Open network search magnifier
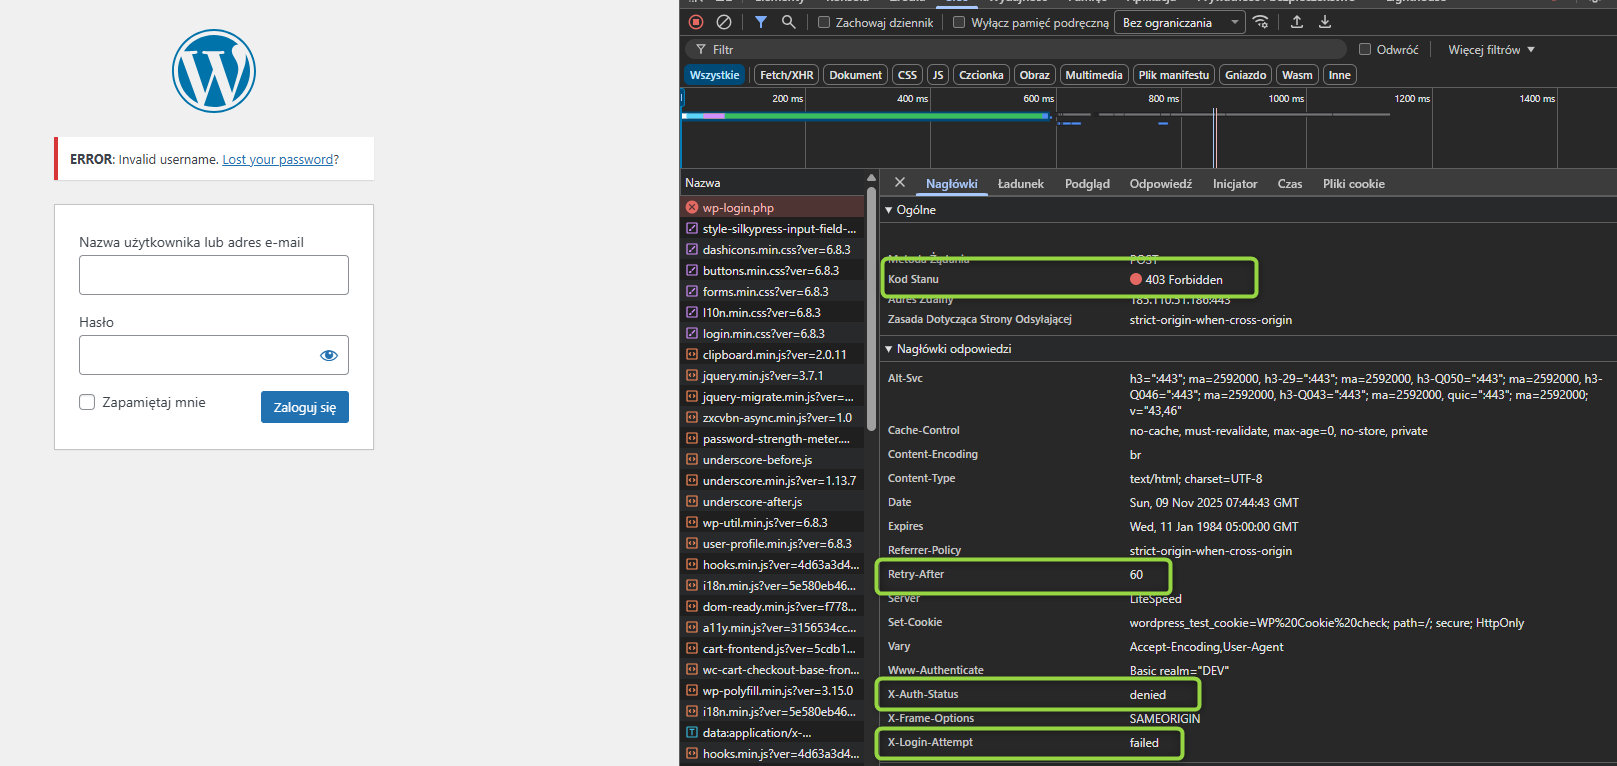The width and height of the screenshot is (1617, 766). (789, 22)
